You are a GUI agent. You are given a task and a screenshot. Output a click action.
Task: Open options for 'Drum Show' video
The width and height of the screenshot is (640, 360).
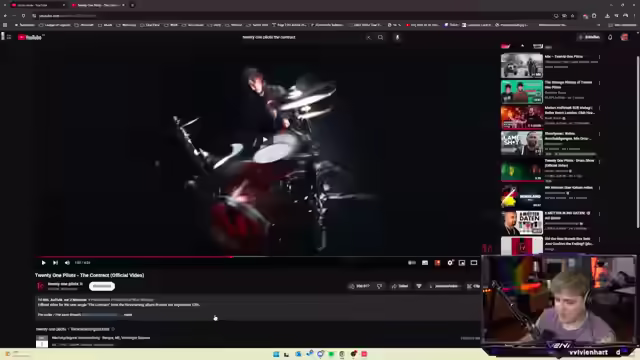pyautogui.click(x=599, y=161)
